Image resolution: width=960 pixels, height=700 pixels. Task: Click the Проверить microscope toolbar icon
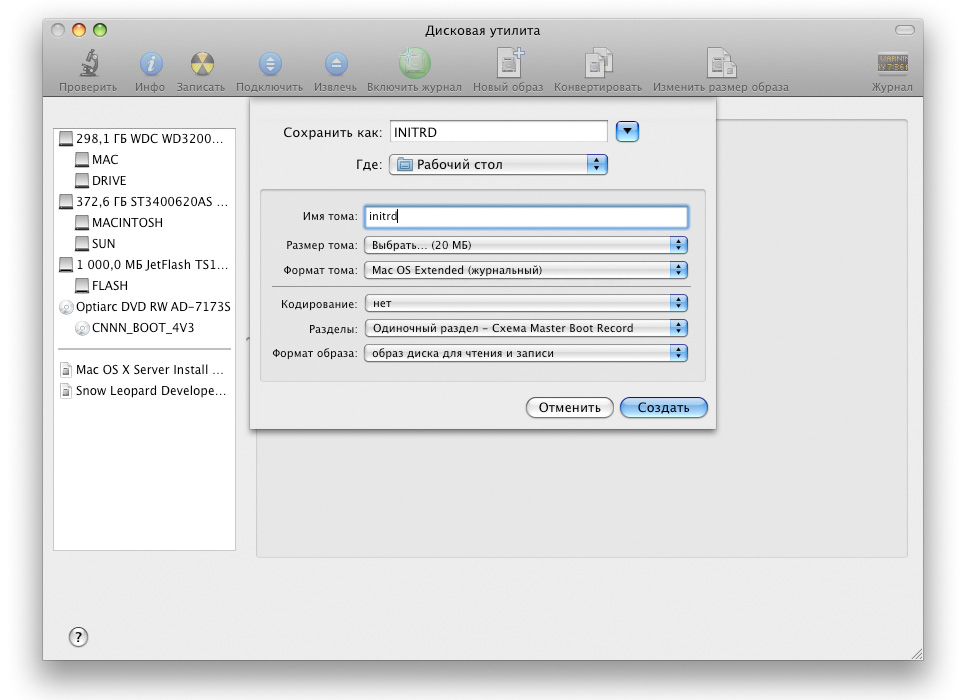pyautogui.click(x=88, y=65)
